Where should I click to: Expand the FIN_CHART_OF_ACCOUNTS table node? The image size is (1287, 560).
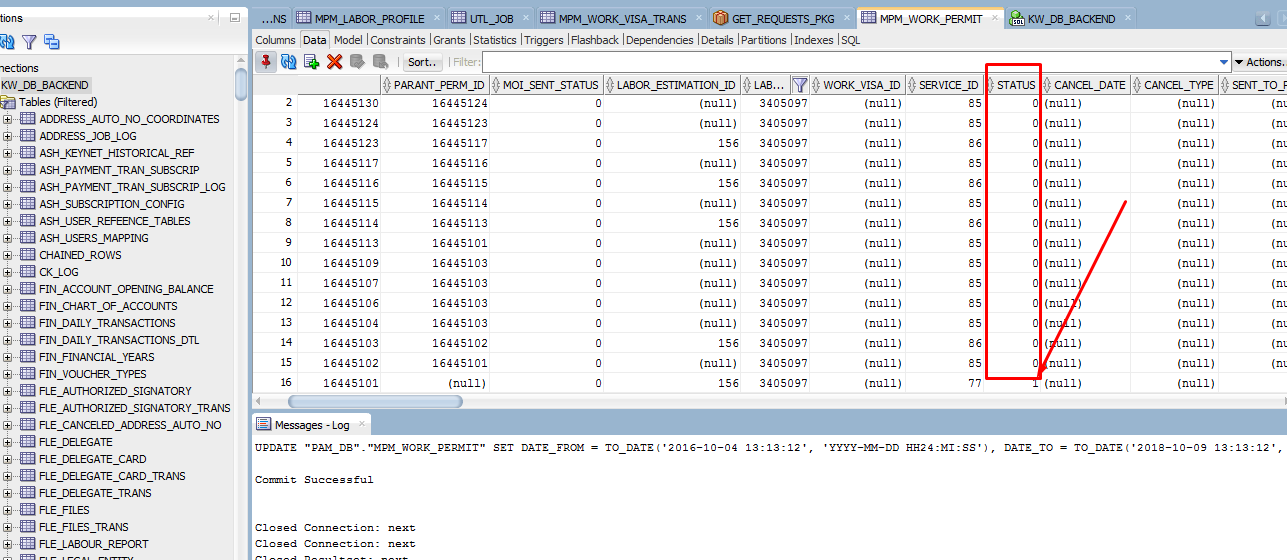[8, 306]
